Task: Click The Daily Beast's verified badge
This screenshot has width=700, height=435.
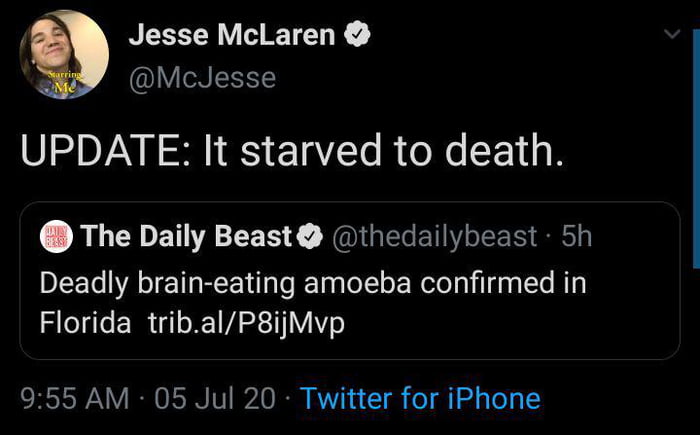Action: (311, 236)
